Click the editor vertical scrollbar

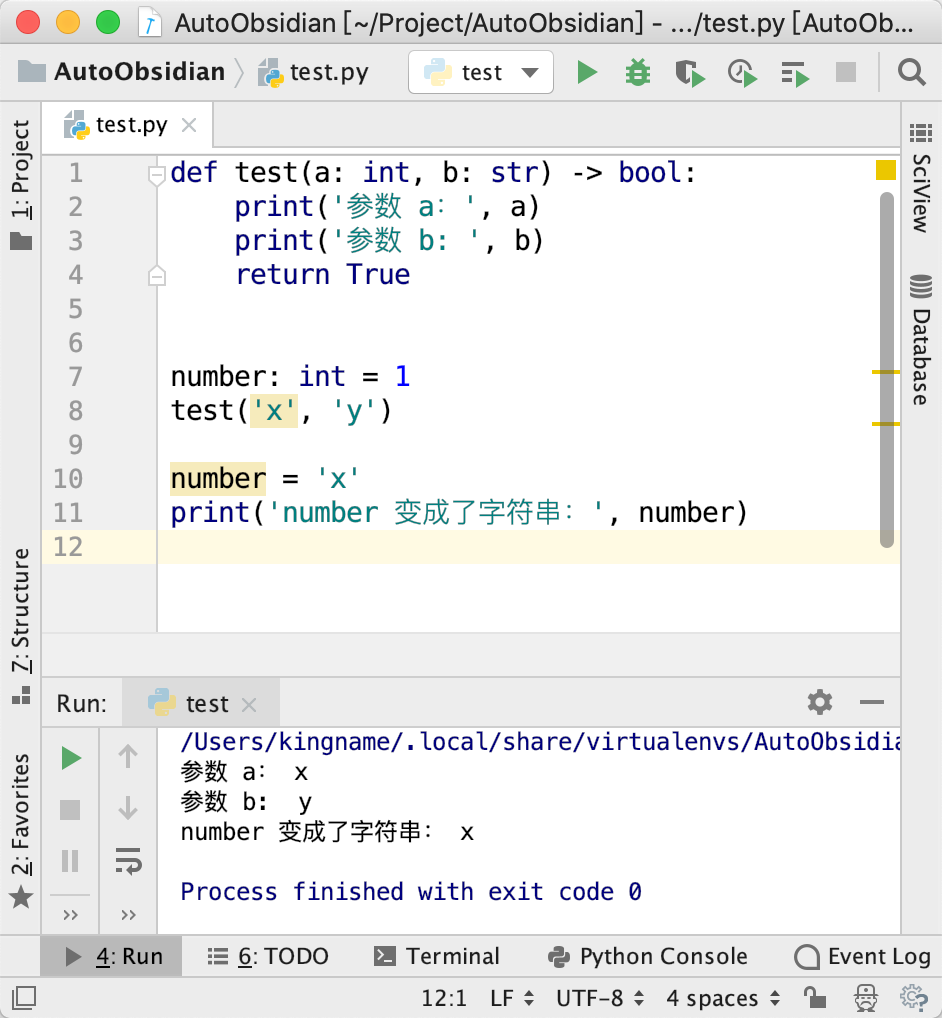tap(887, 370)
